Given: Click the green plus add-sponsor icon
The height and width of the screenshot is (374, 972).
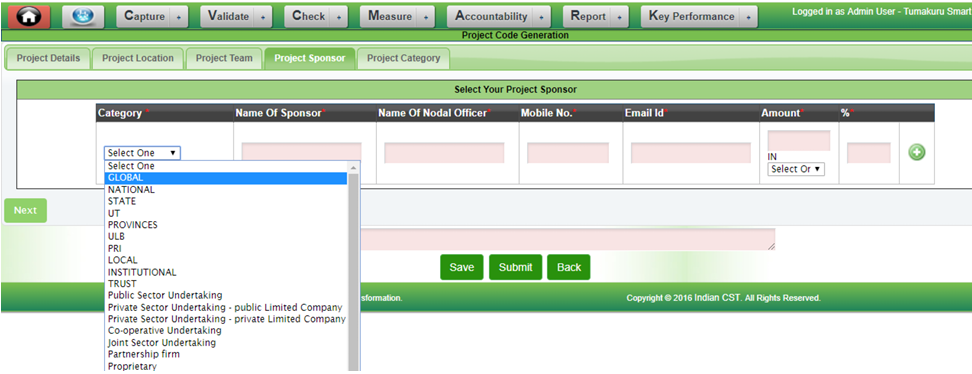Looking at the screenshot, I should [x=917, y=153].
